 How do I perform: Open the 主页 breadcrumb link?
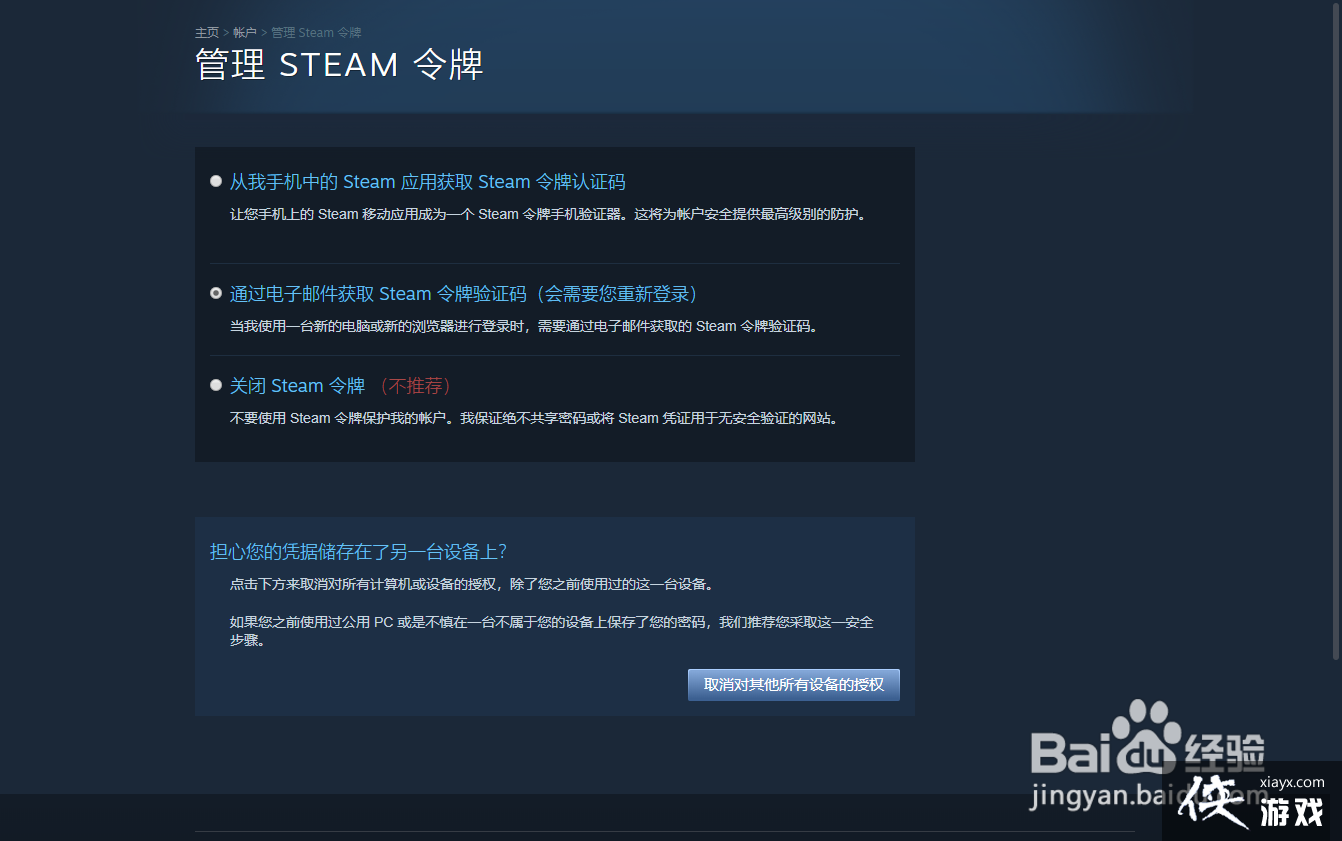[207, 32]
